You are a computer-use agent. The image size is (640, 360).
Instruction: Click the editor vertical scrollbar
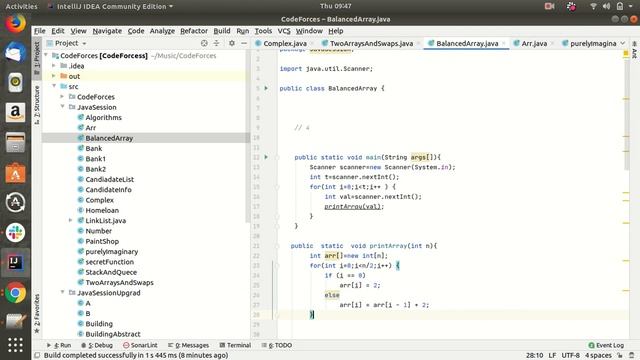(x=627, y=114)
